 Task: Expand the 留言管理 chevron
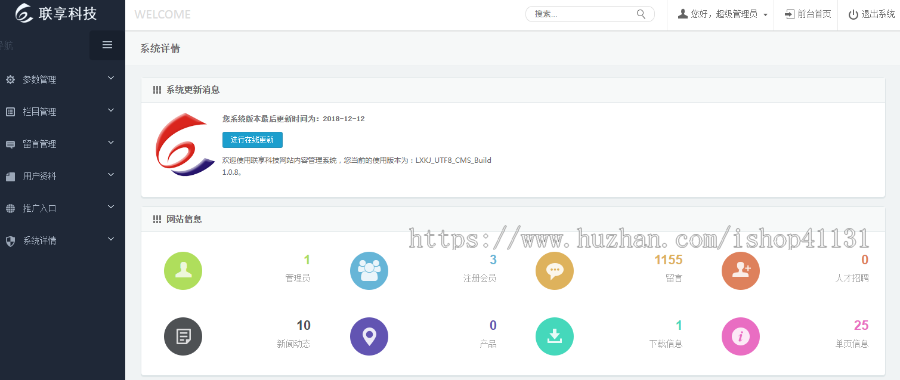[111, 142]
